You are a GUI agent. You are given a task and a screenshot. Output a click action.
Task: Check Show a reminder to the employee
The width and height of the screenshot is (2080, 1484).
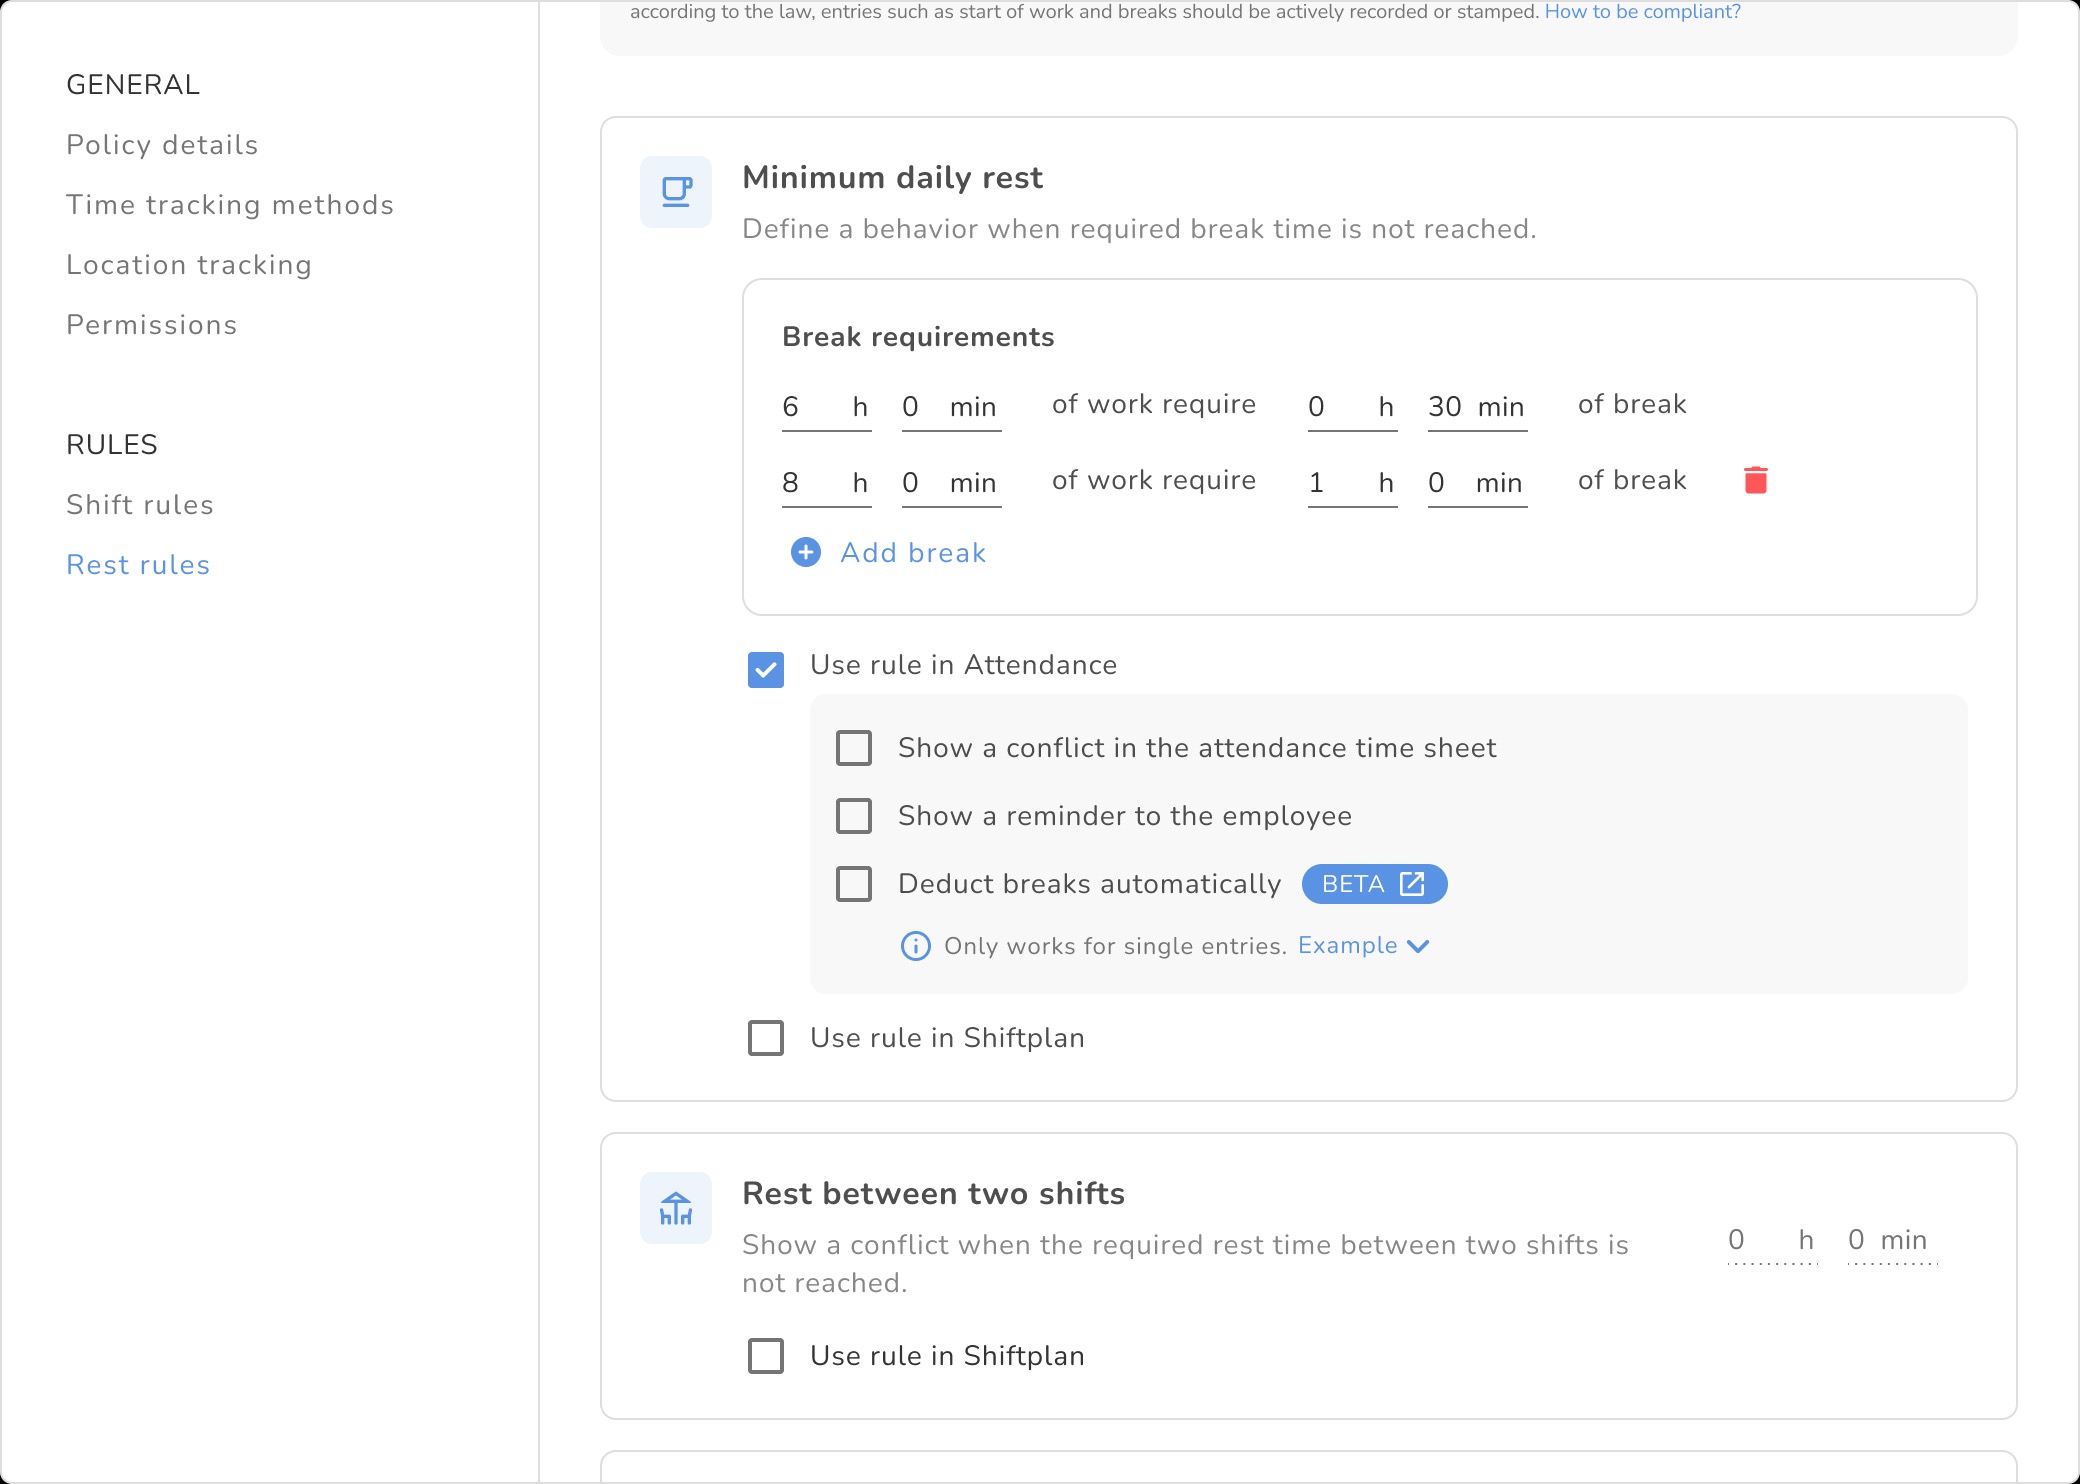point(854,816)
